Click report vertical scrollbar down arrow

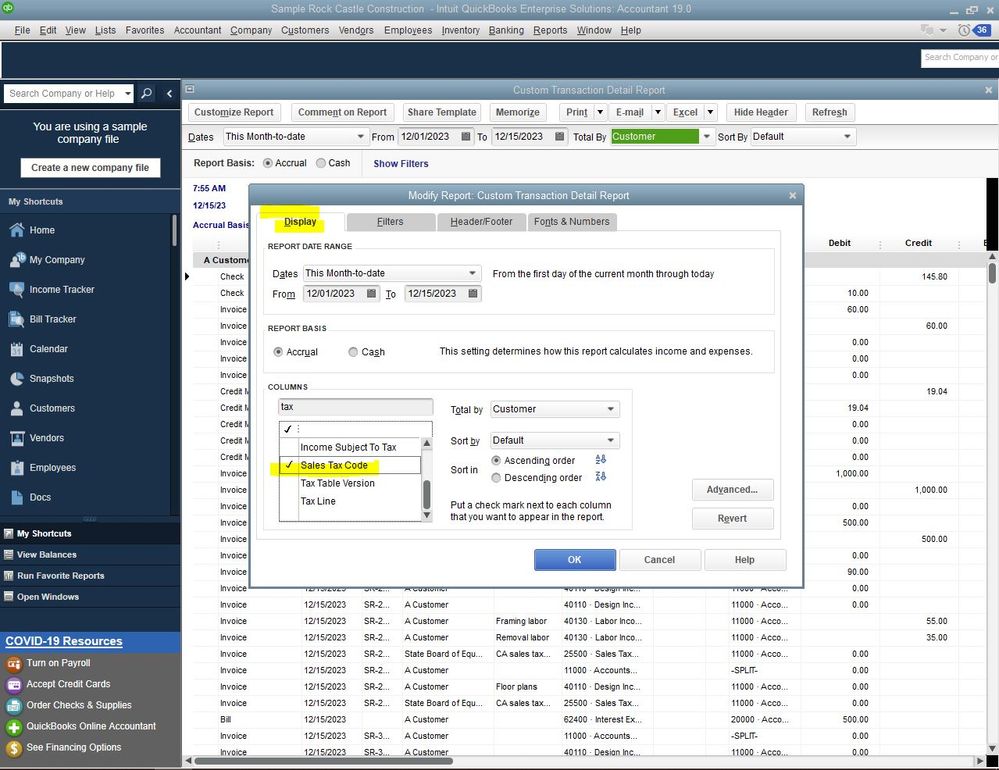click(x=992, y=748)
